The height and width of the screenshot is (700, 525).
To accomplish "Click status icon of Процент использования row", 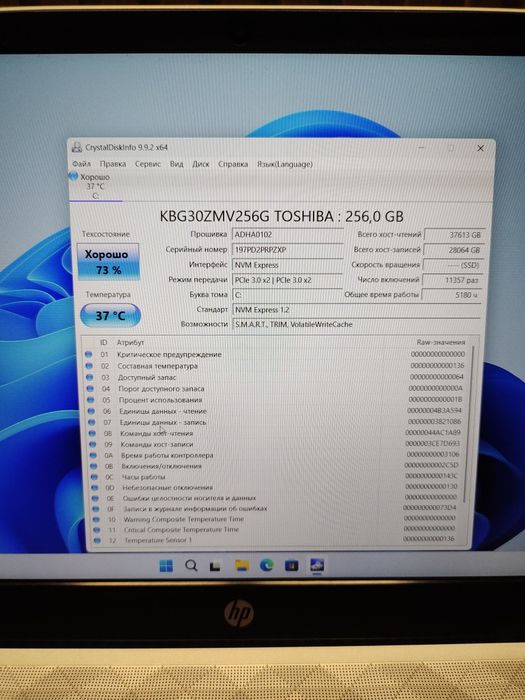I will [x=91, y=400].
